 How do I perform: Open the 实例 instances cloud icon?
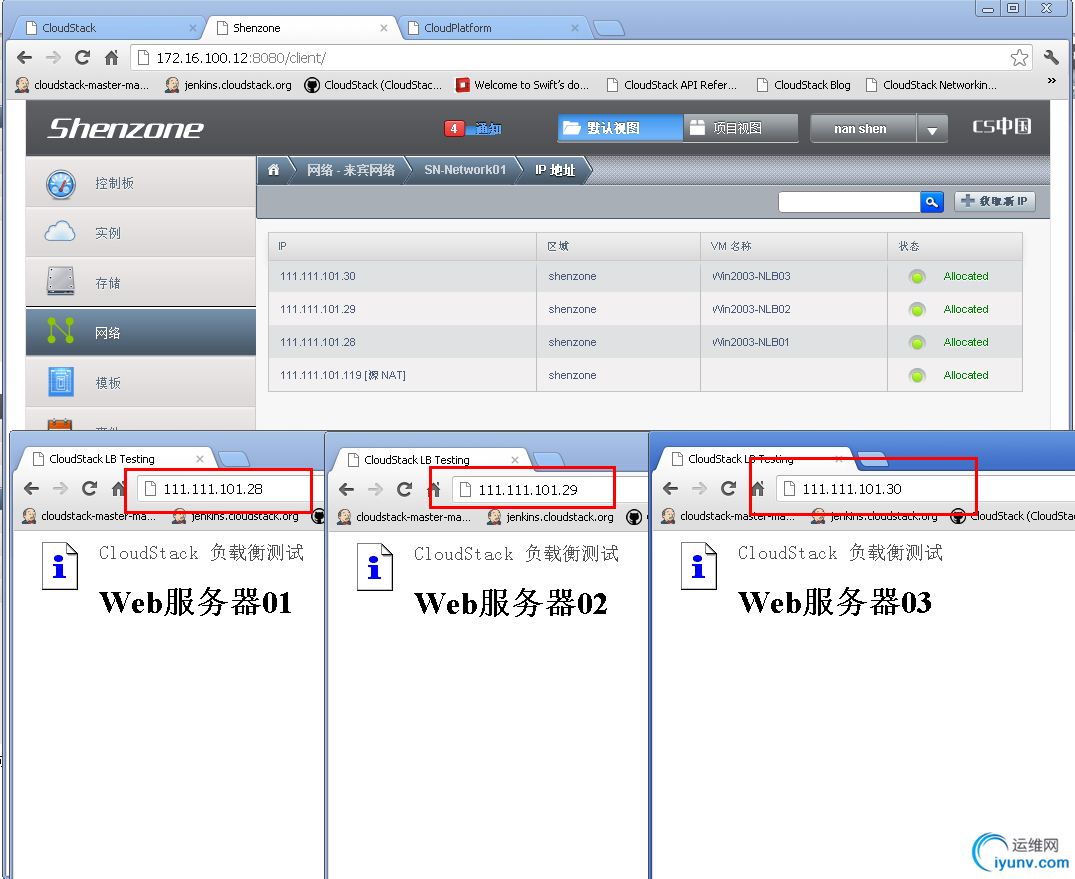point(60,232)
